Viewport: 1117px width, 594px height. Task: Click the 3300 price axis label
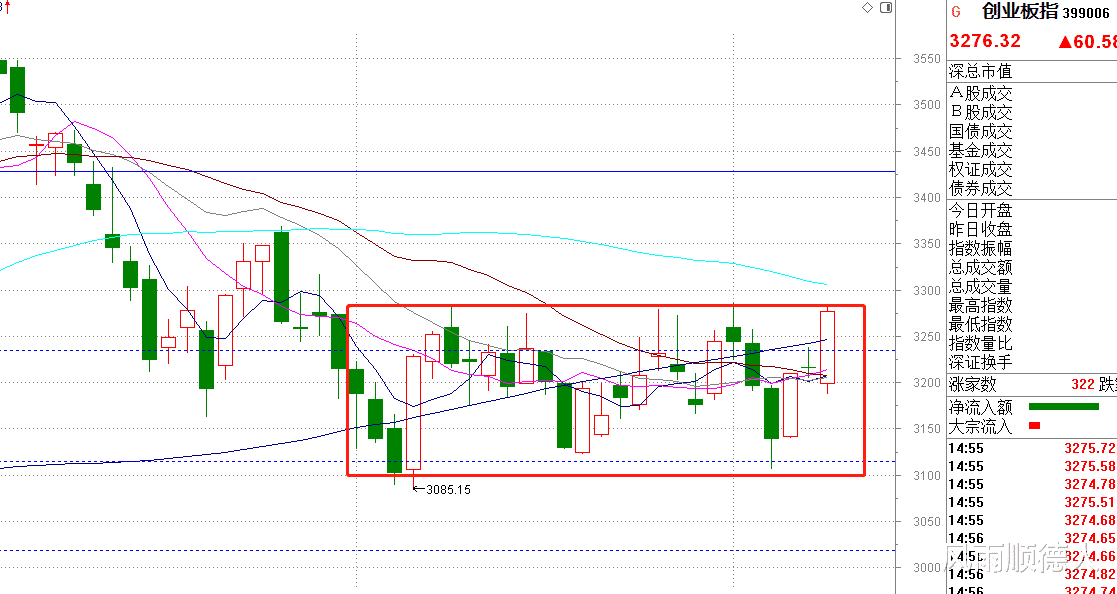click(926, 290)
